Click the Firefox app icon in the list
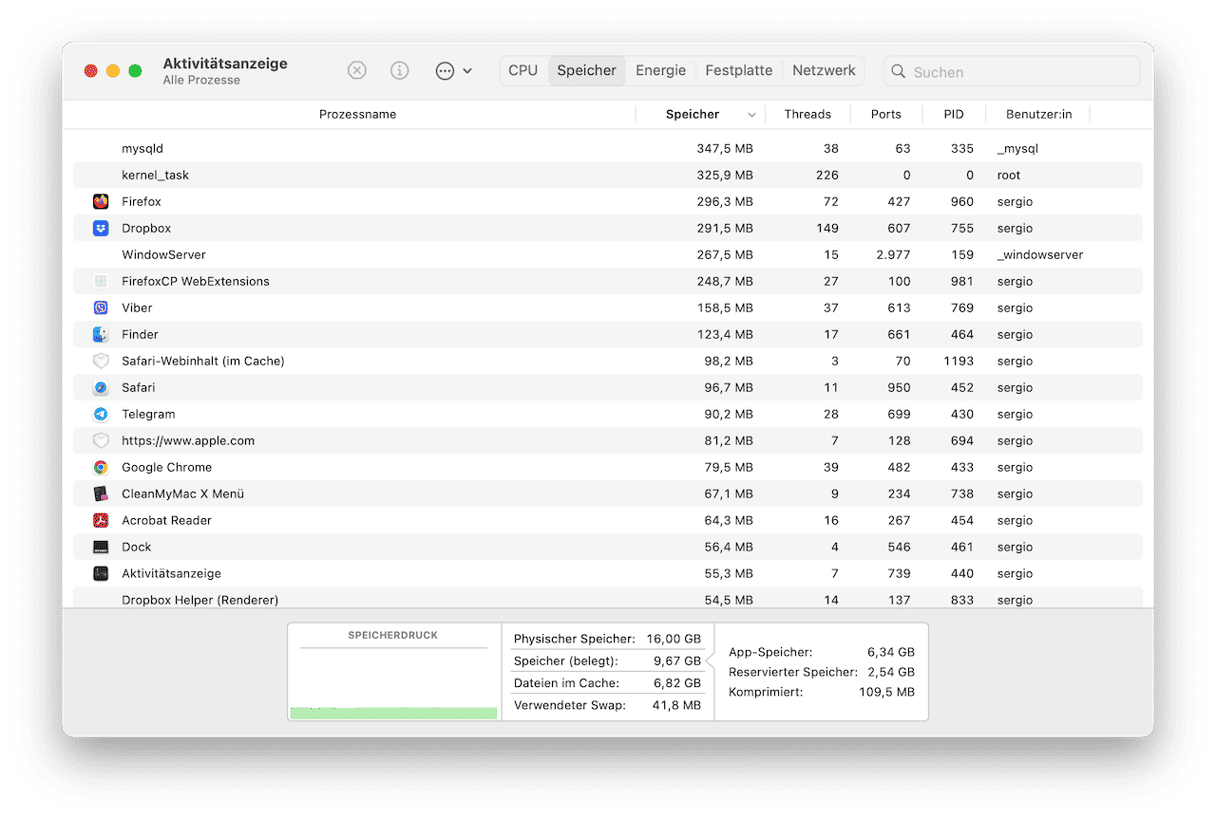 pyautogui.click(x=101, y=201)
